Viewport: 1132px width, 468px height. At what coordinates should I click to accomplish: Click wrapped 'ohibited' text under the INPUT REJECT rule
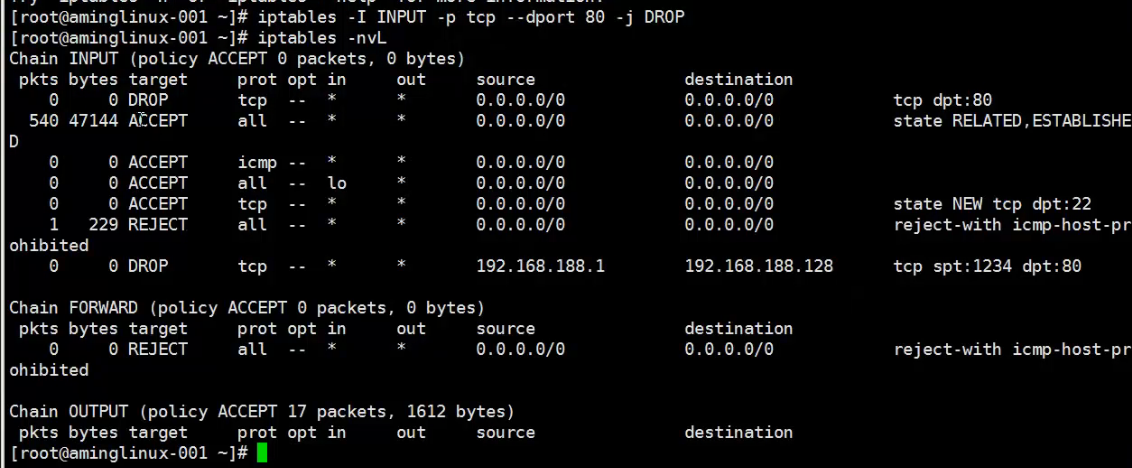48,246
